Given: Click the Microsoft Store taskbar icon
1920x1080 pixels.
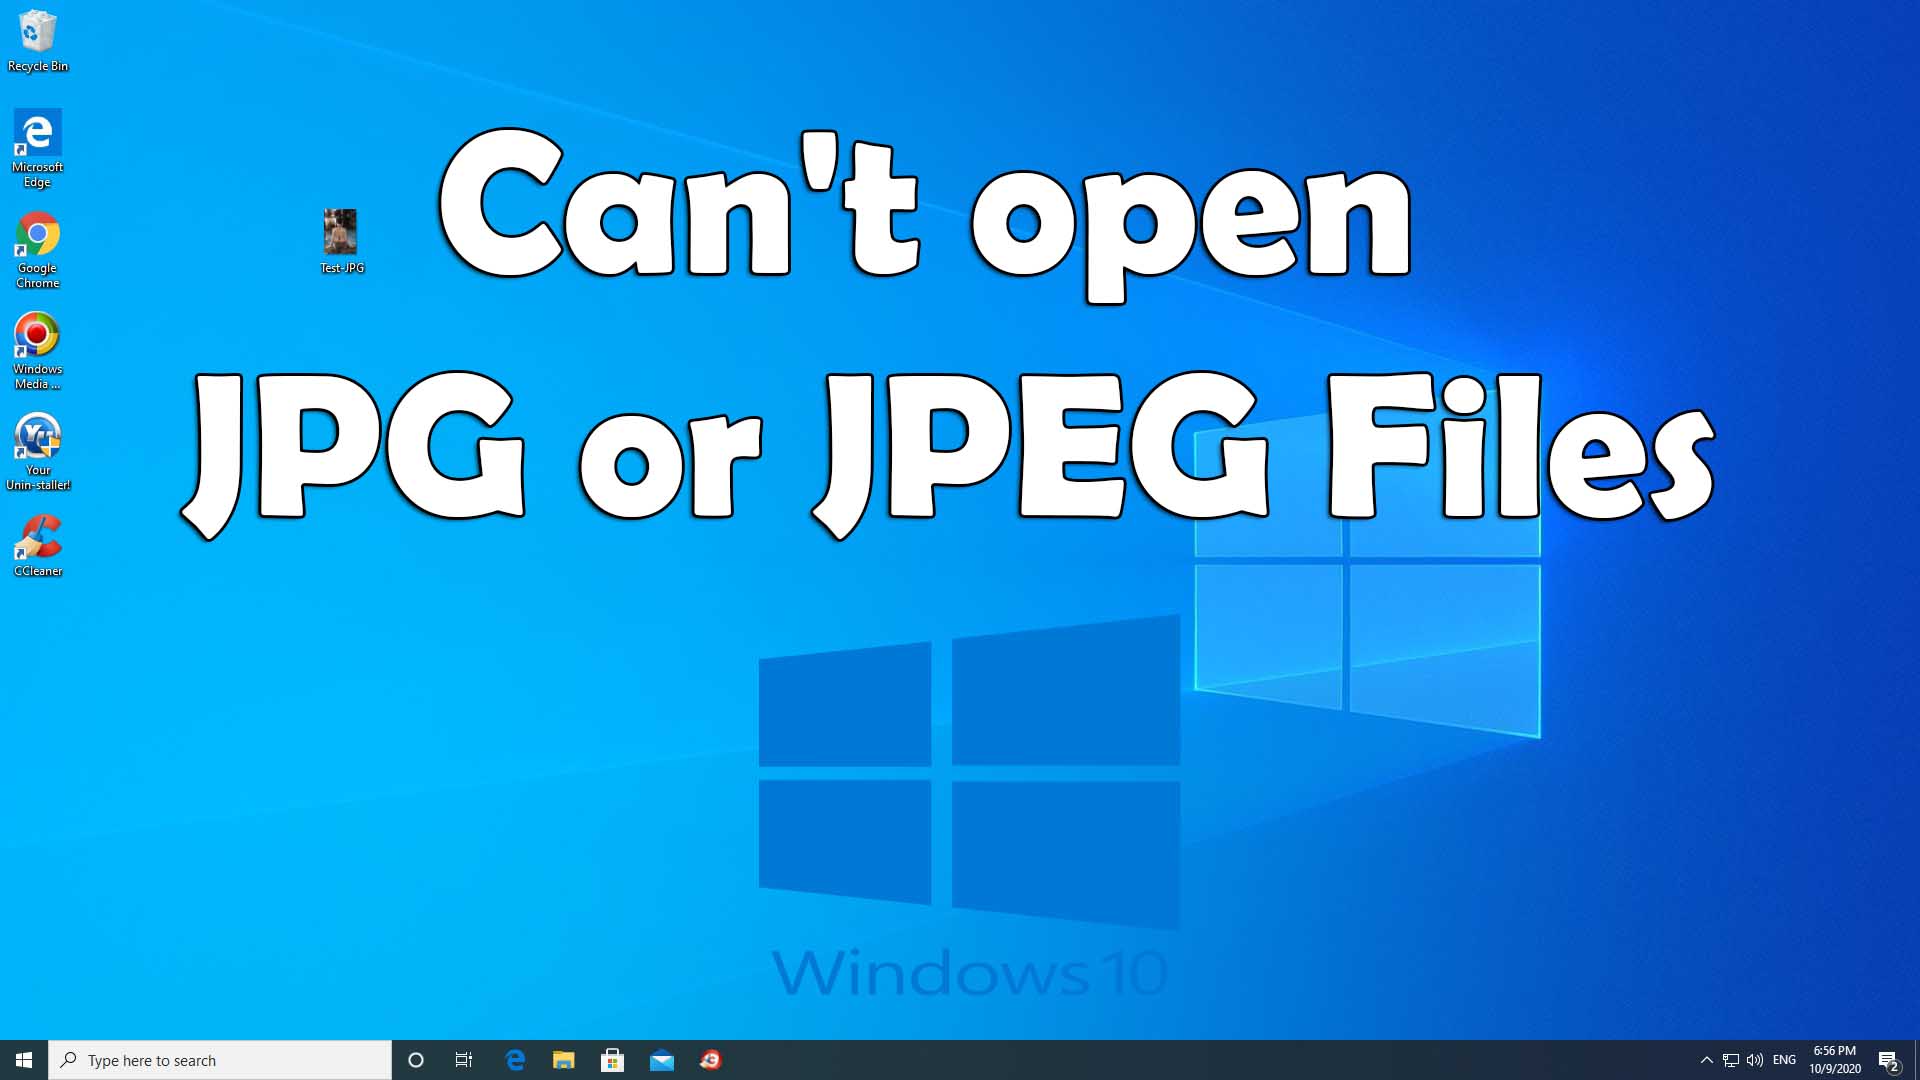Looking at the screenshot, I should click(x=612, y=1060).
